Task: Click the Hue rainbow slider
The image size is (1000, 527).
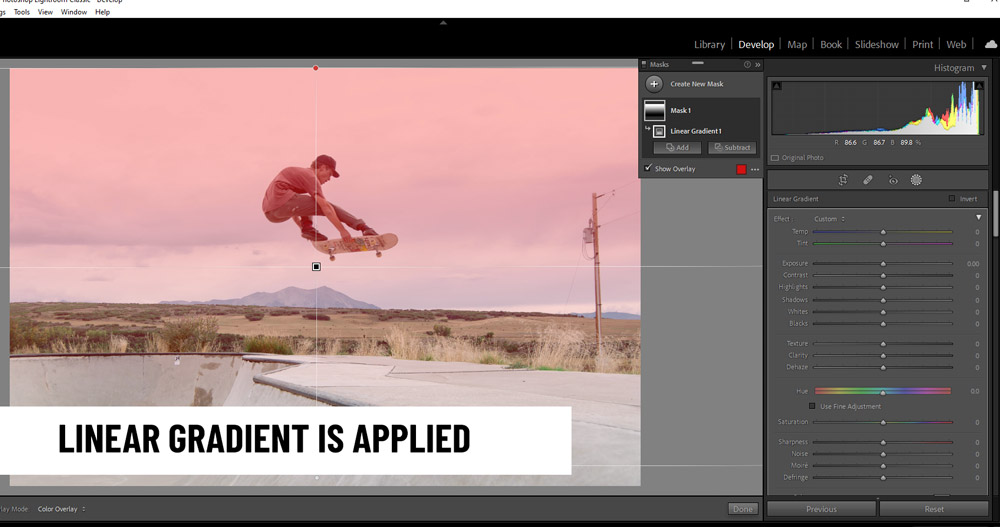Action: (x=883, y=391)
